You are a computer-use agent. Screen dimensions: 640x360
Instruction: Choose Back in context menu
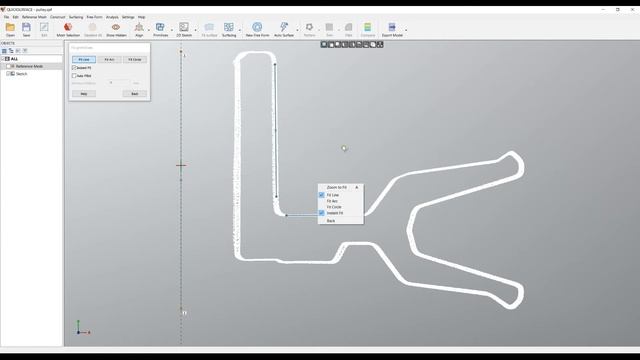pyautogui.click(x=341, y=221)
